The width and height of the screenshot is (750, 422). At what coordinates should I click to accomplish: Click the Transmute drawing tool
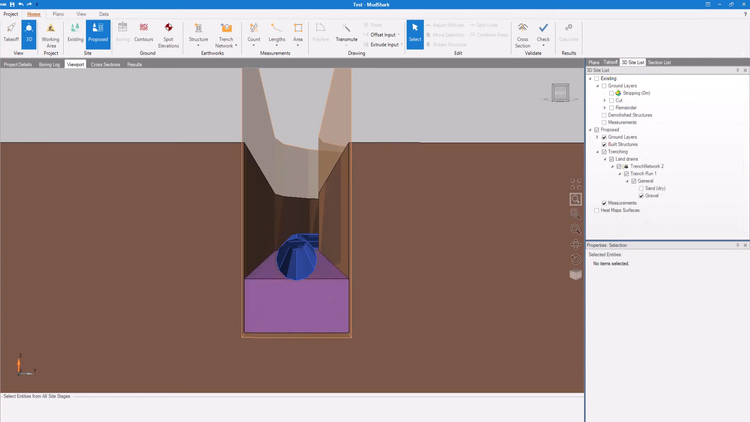(x=346, y=34)
